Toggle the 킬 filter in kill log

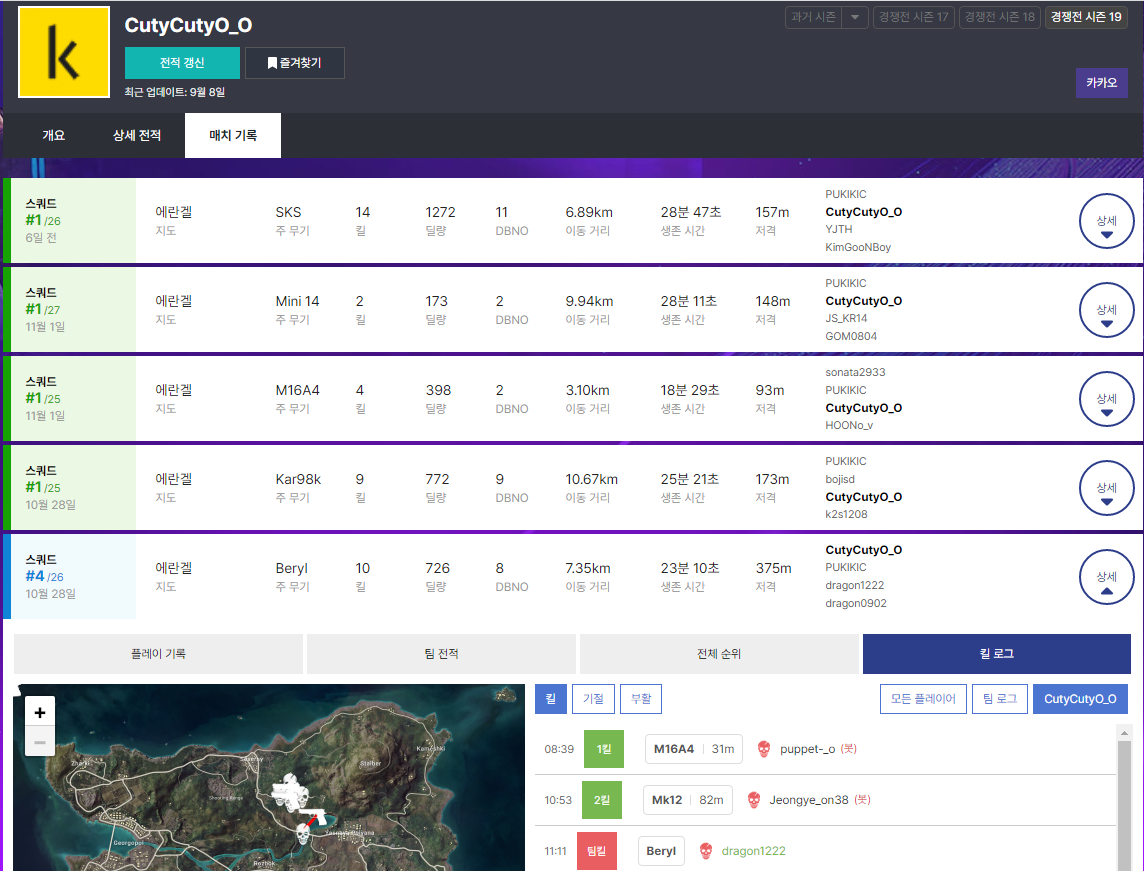(550, 699)
